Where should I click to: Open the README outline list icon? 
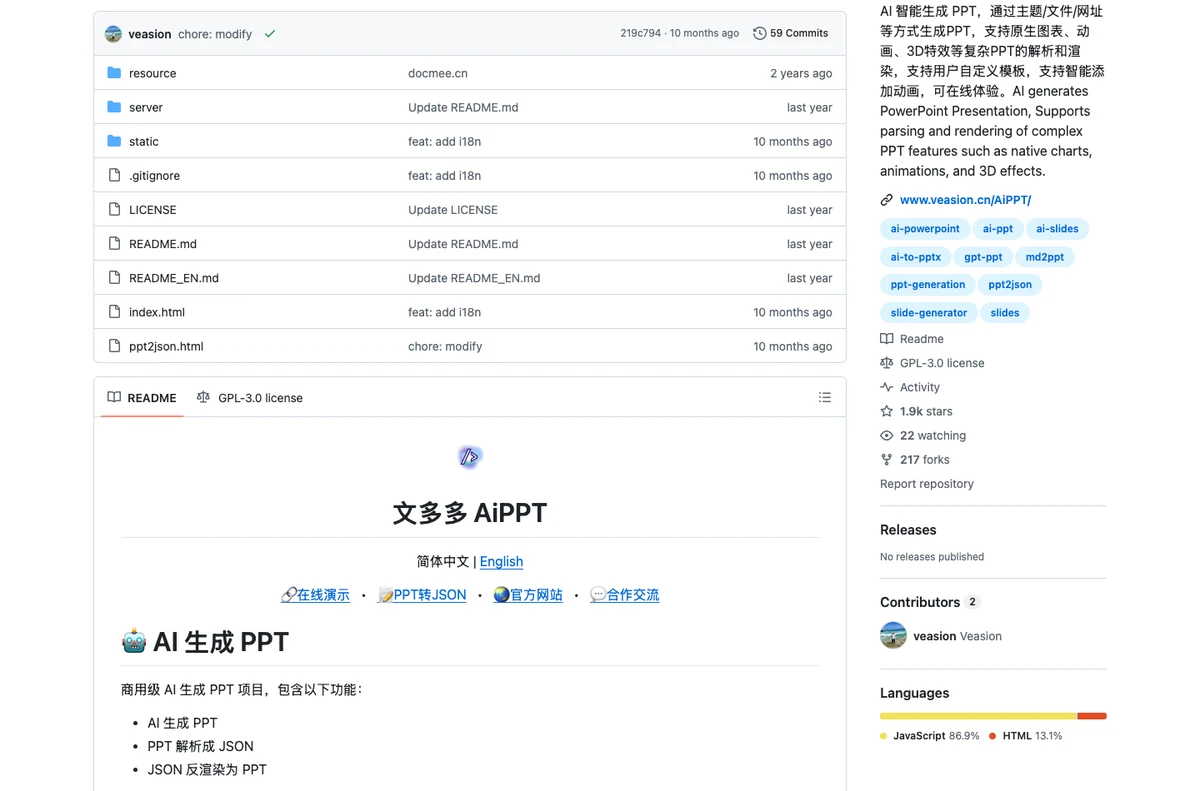coord(825,397)
